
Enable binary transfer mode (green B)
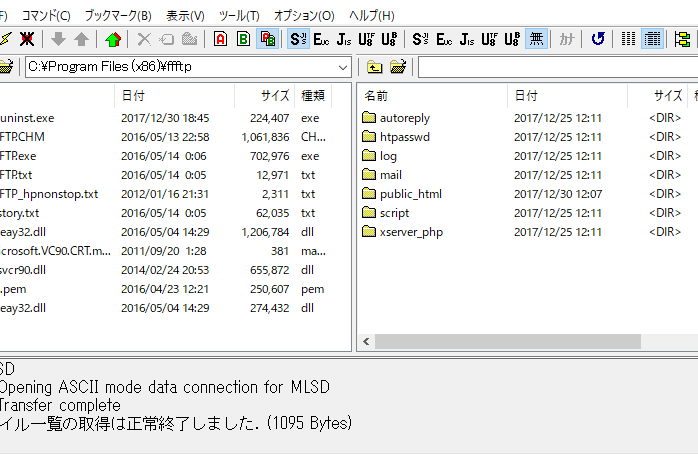pyautogui.click(x=243, y=40)
